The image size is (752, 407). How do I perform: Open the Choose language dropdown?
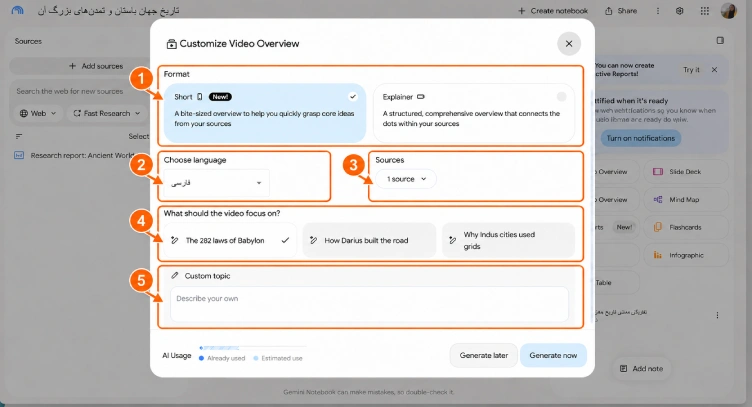point(216,183)
